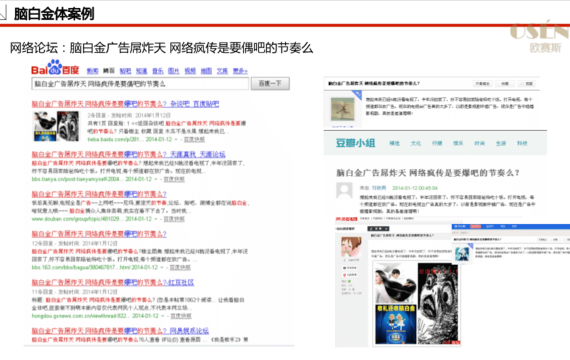Image resolution: width=570 pixels, height=360 pixels.
Task: Click the 豆瓣小组 logo
Action: click(355, 143)
